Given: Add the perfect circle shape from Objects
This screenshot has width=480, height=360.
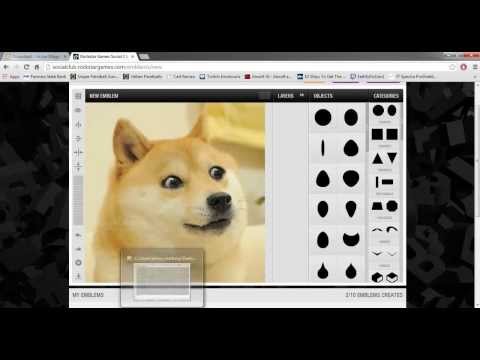Looking at the screenshot, I should coord(323,117).
